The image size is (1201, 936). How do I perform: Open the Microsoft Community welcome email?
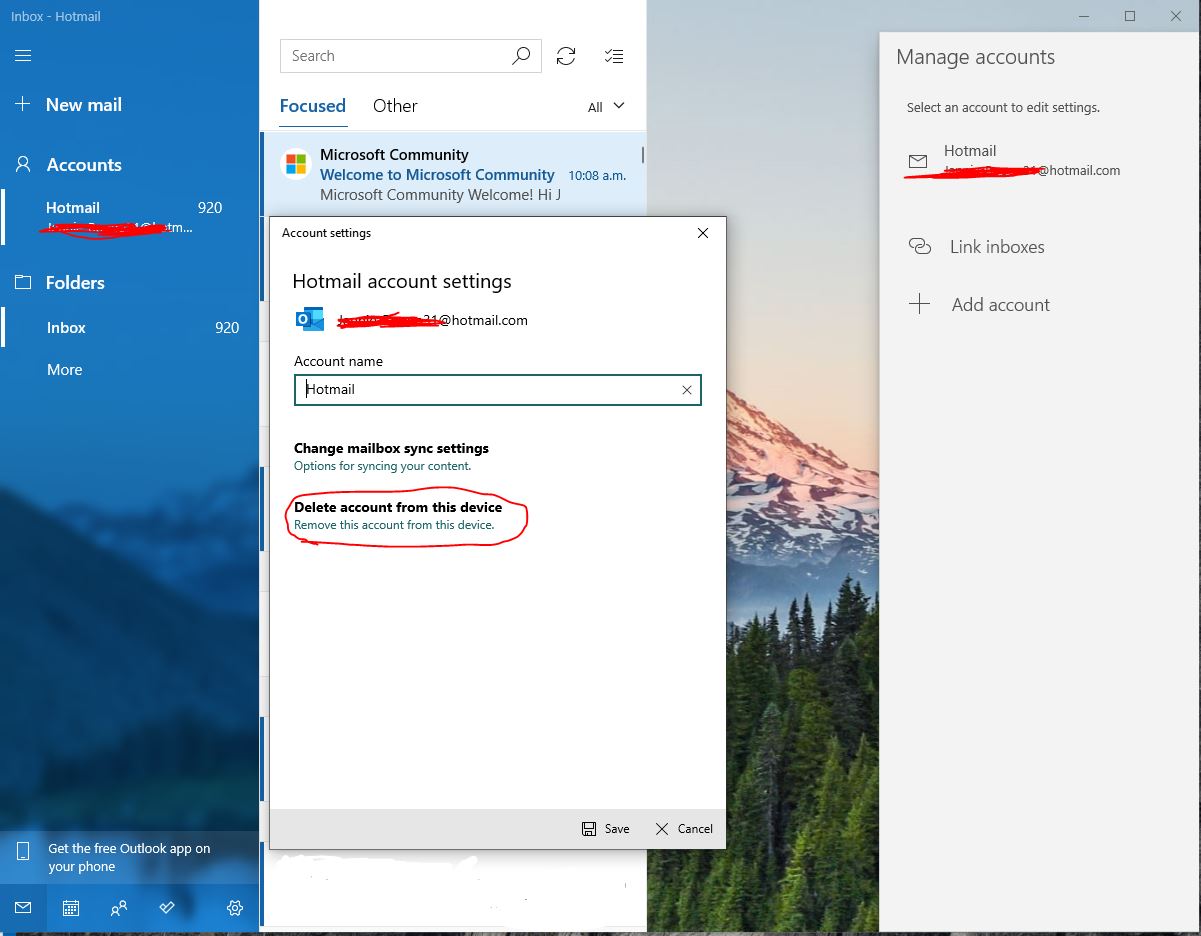click(x=453, y=174)
